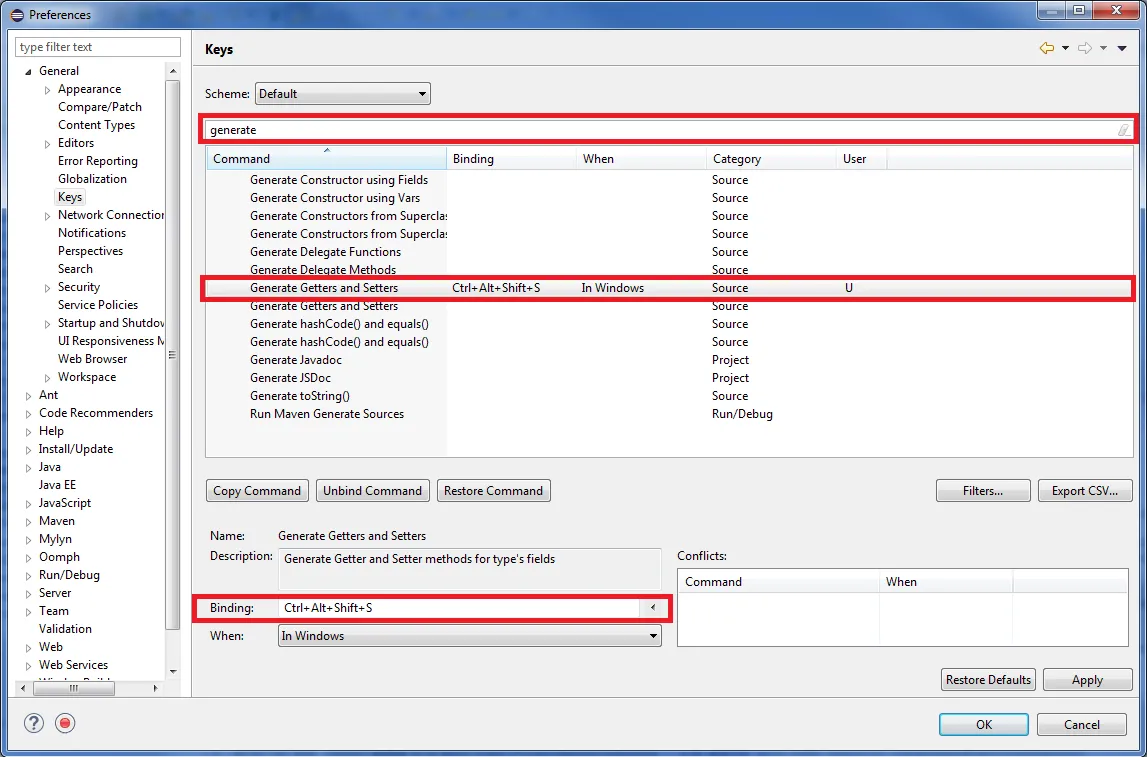The height and width of the screenshot is (757, 1147).
Task: Expand the Web Services tree node
Action: pos(29,666)
